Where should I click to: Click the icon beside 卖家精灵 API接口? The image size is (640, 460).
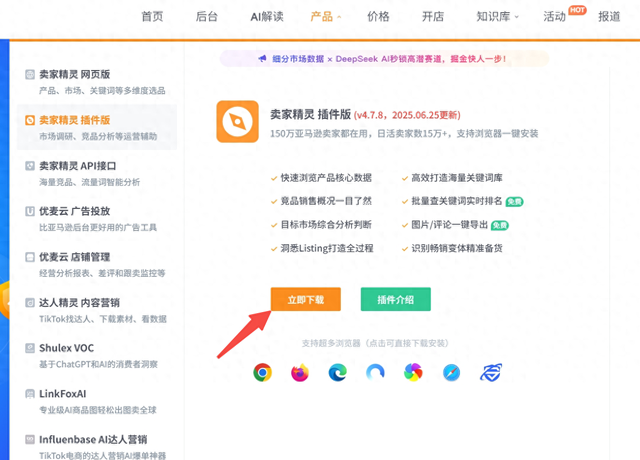(x=30, y=166)
